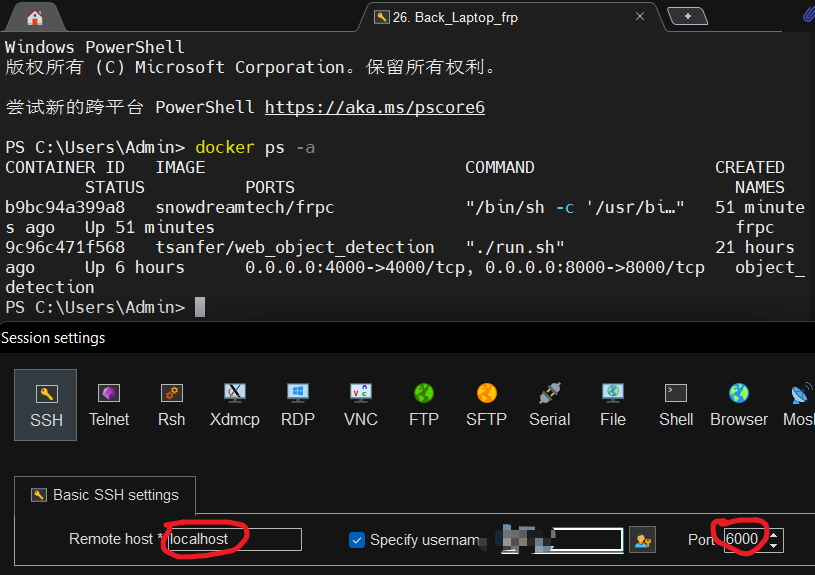This screenshot has height=575, width=815.
Task: Select the SSH session type
Action: pyautogui.click(x=46, y=405)
